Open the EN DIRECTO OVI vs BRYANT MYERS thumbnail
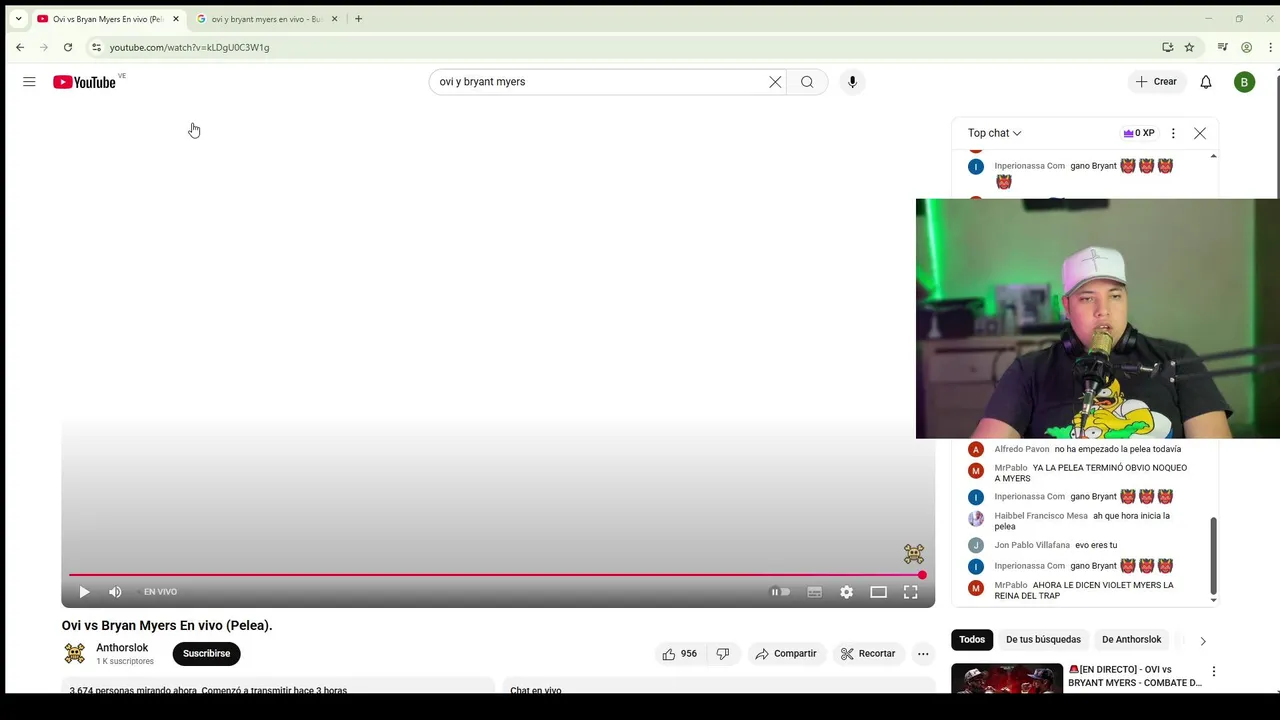Image resolution: width=1280 pixels, height=720 pixels. [1007, 679]
